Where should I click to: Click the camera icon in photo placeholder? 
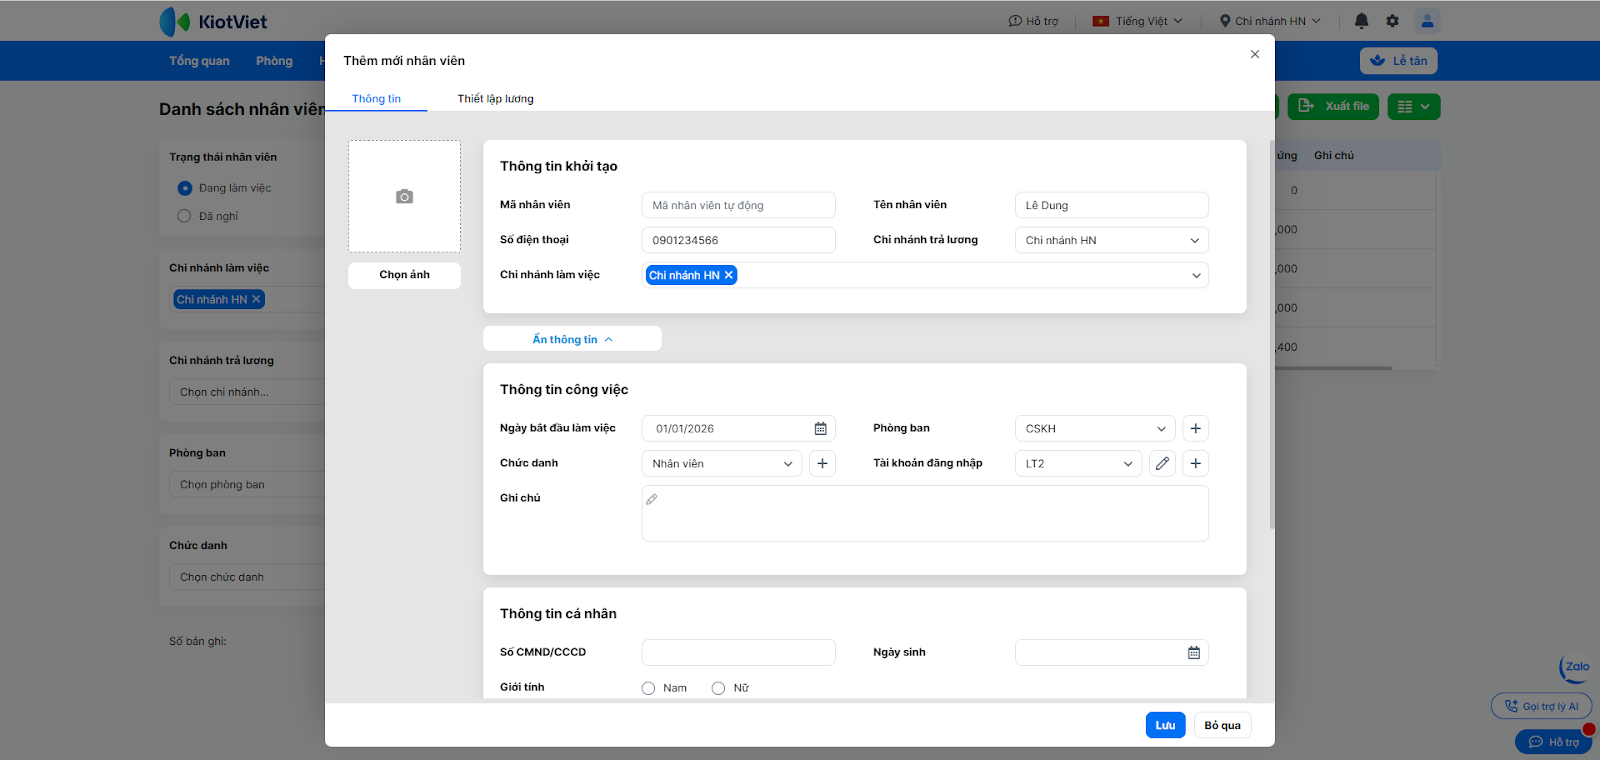pos(404,197)
